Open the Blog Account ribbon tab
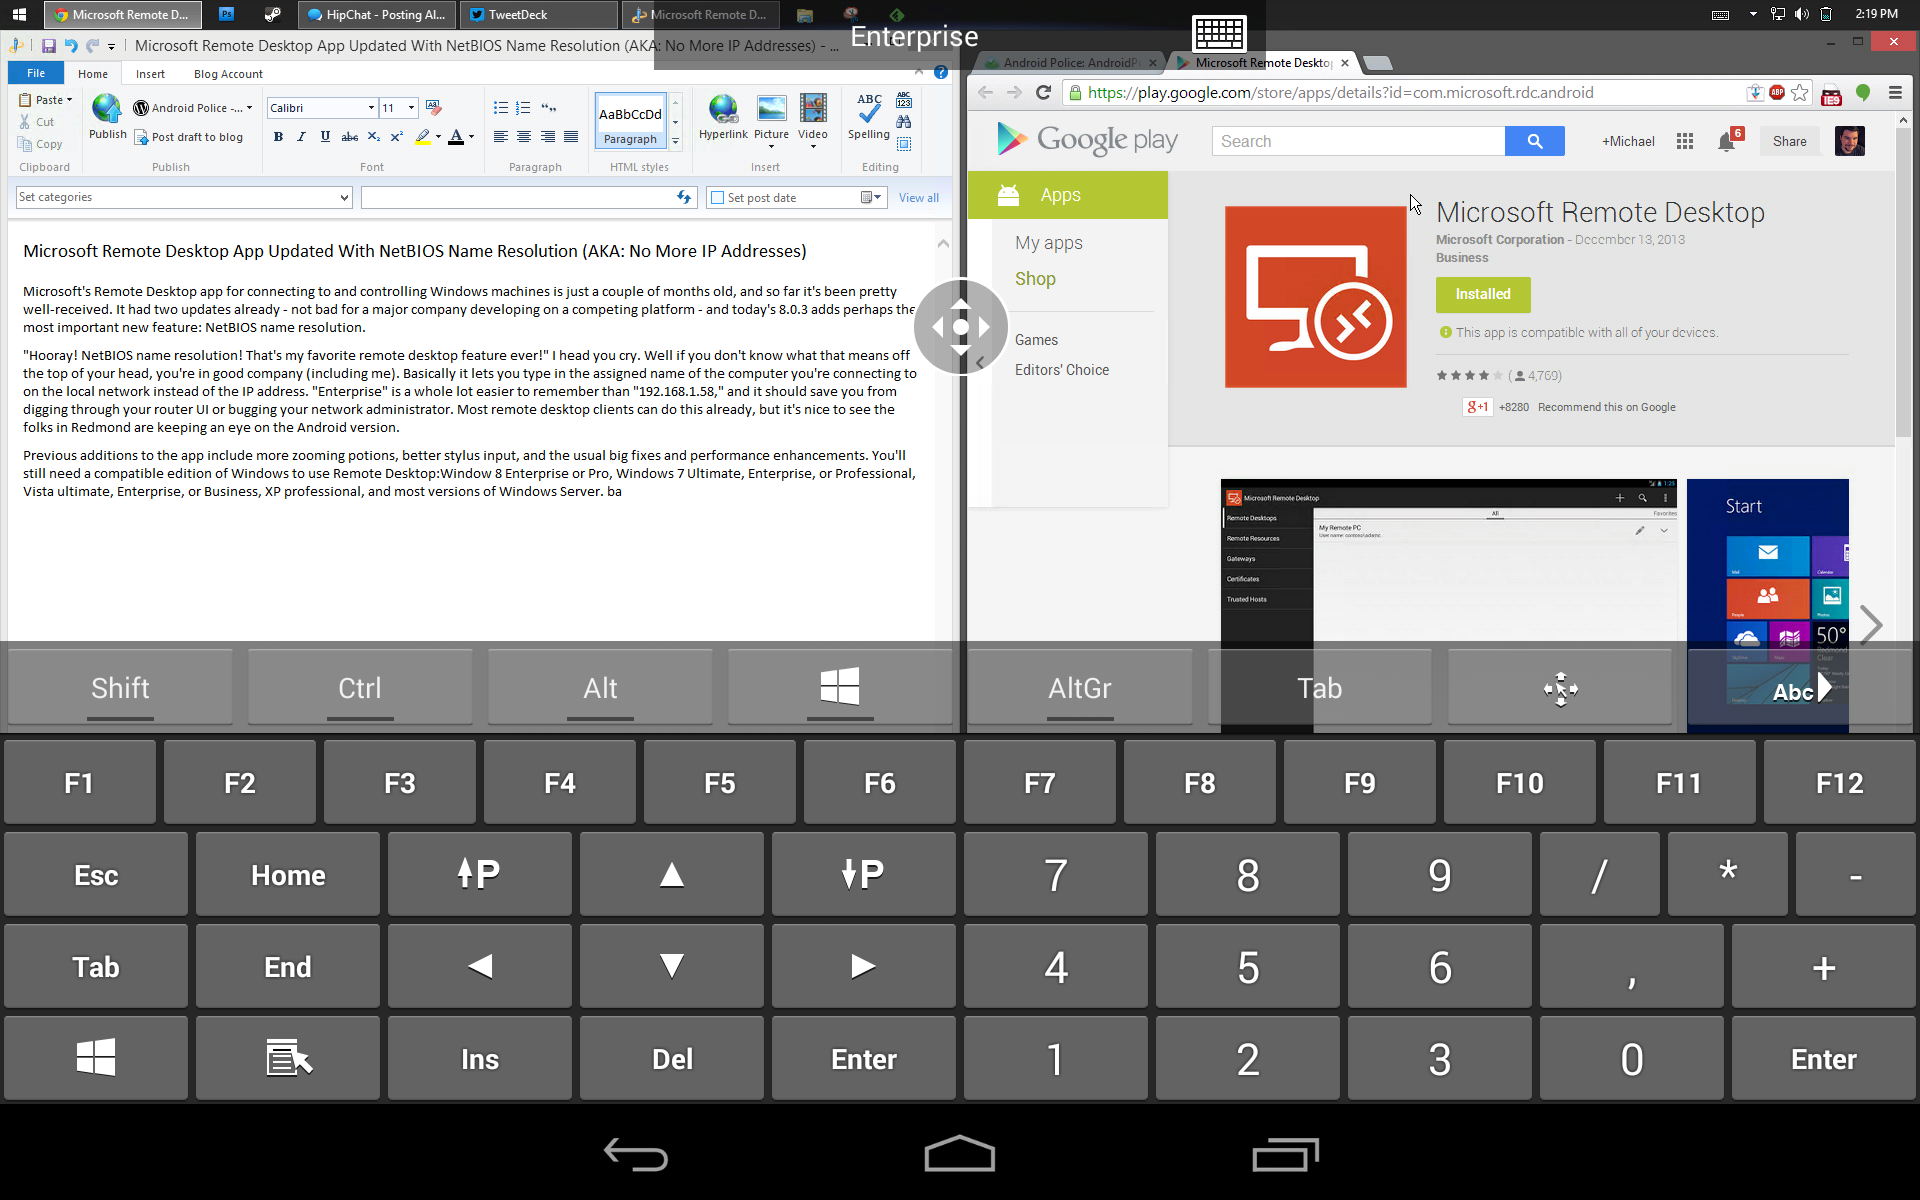The width and height of the screenshot is (1920, 1200). (x=228, y=74)
